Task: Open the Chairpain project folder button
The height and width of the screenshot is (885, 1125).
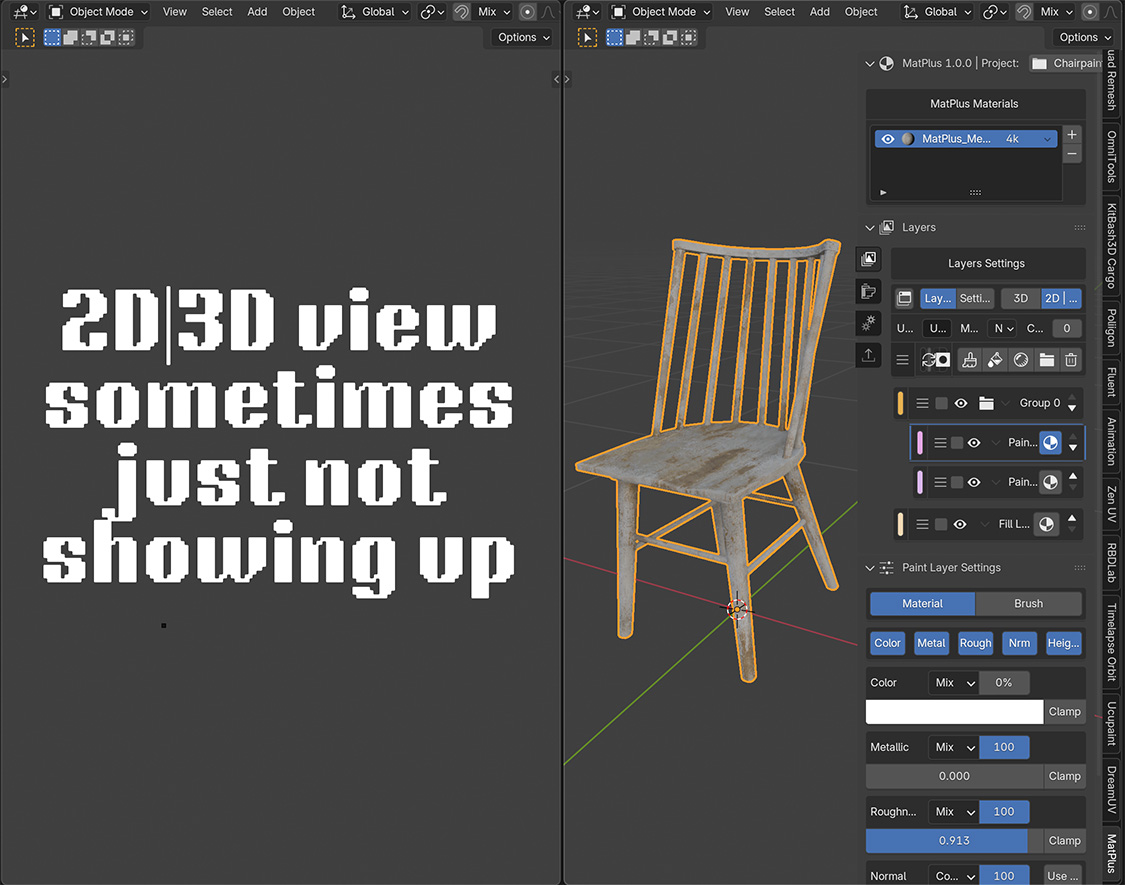Action: click(x=1065, y=63)
